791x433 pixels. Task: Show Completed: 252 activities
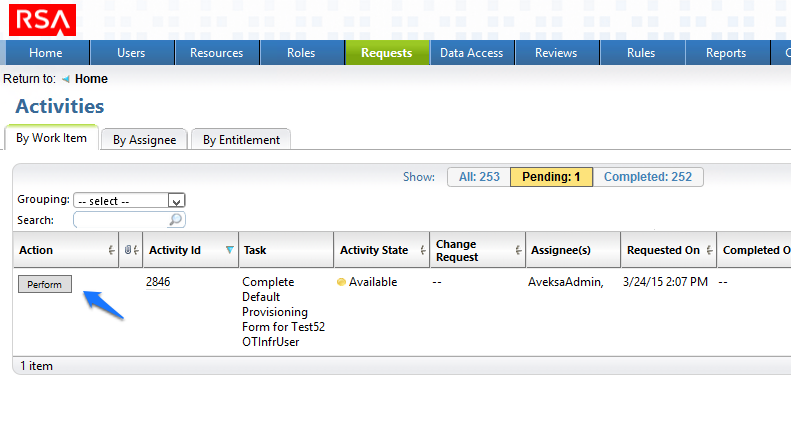(x=648, y=177)
